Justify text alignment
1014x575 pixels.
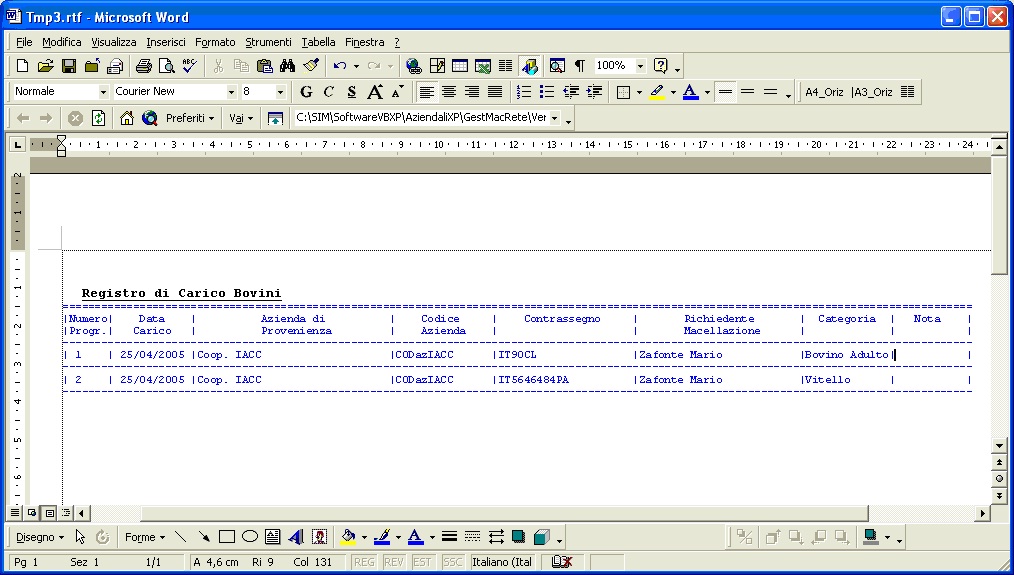pyautogui.click(x=495, y=92)
